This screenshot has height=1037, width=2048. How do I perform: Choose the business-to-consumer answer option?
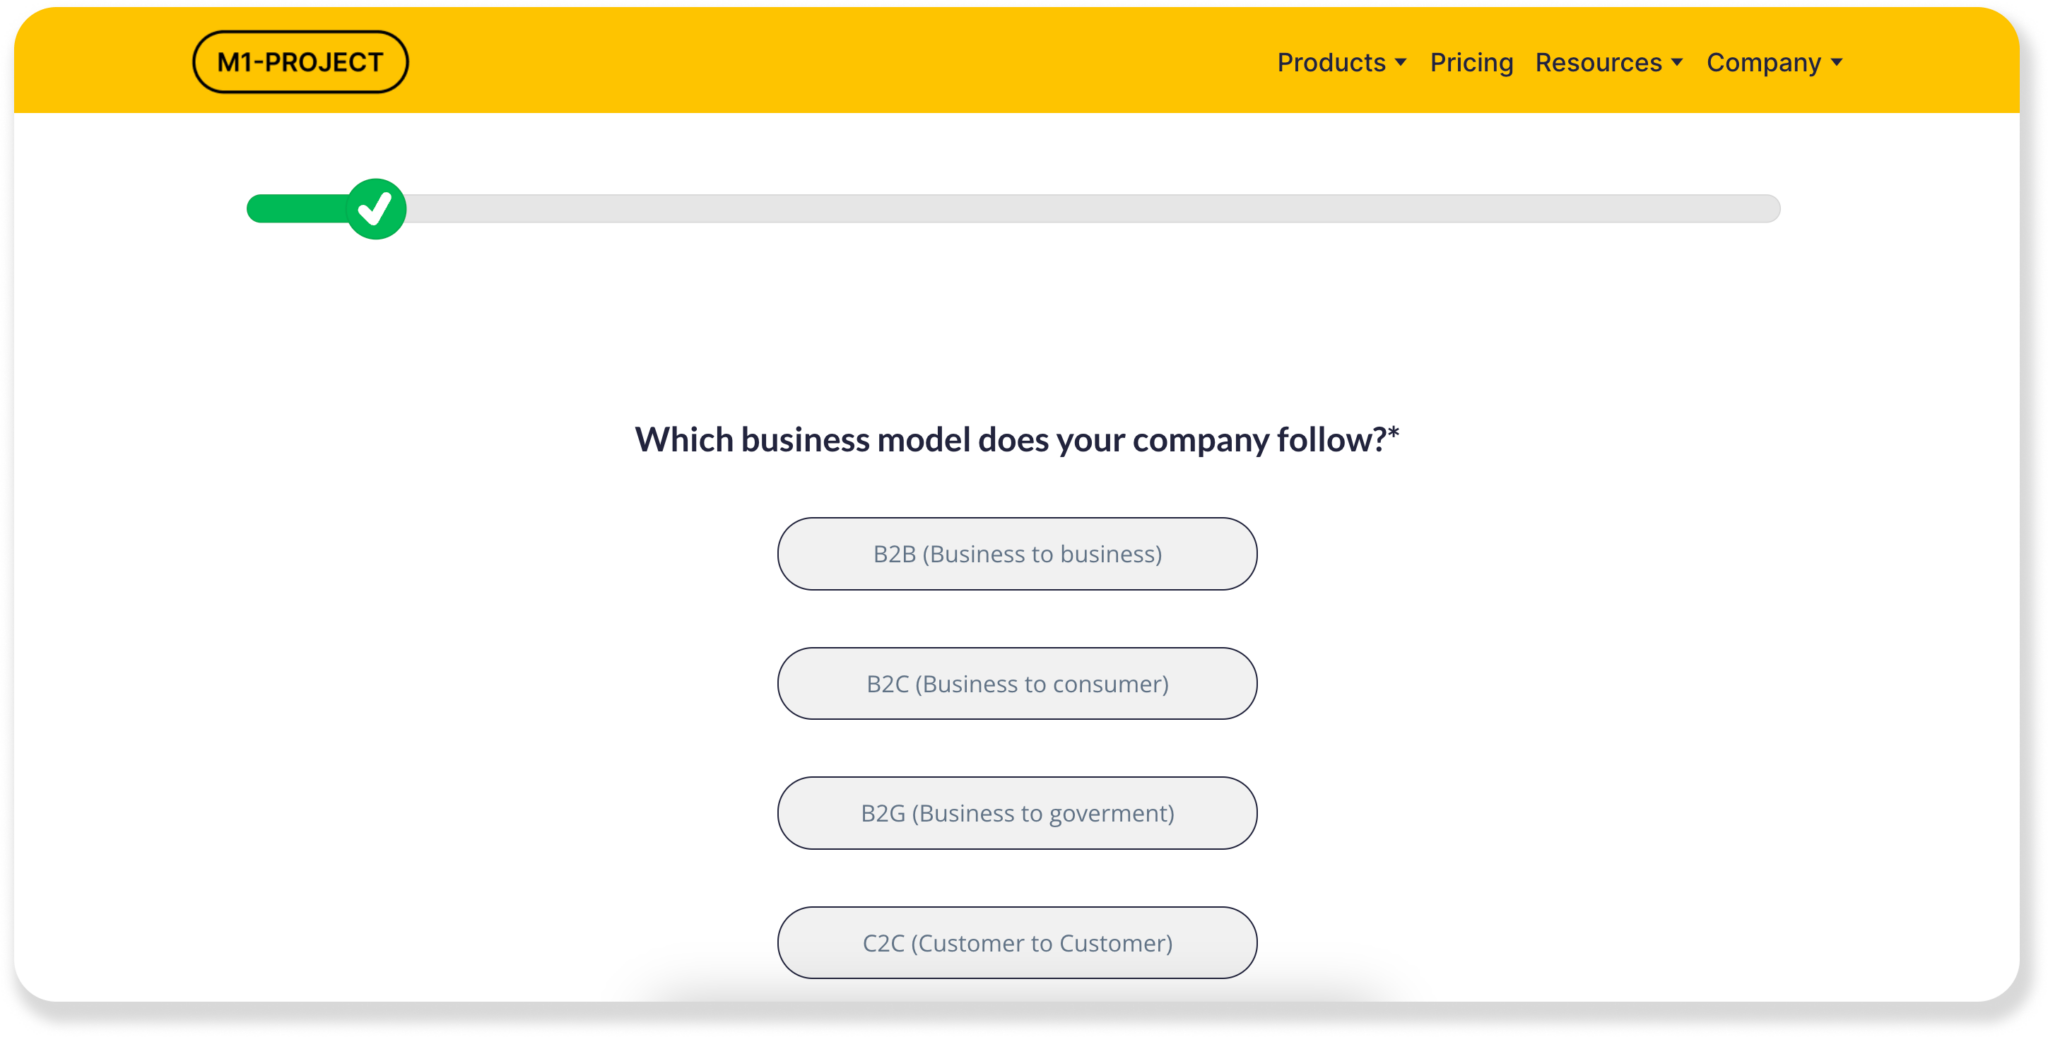(x=1017, y=683)
